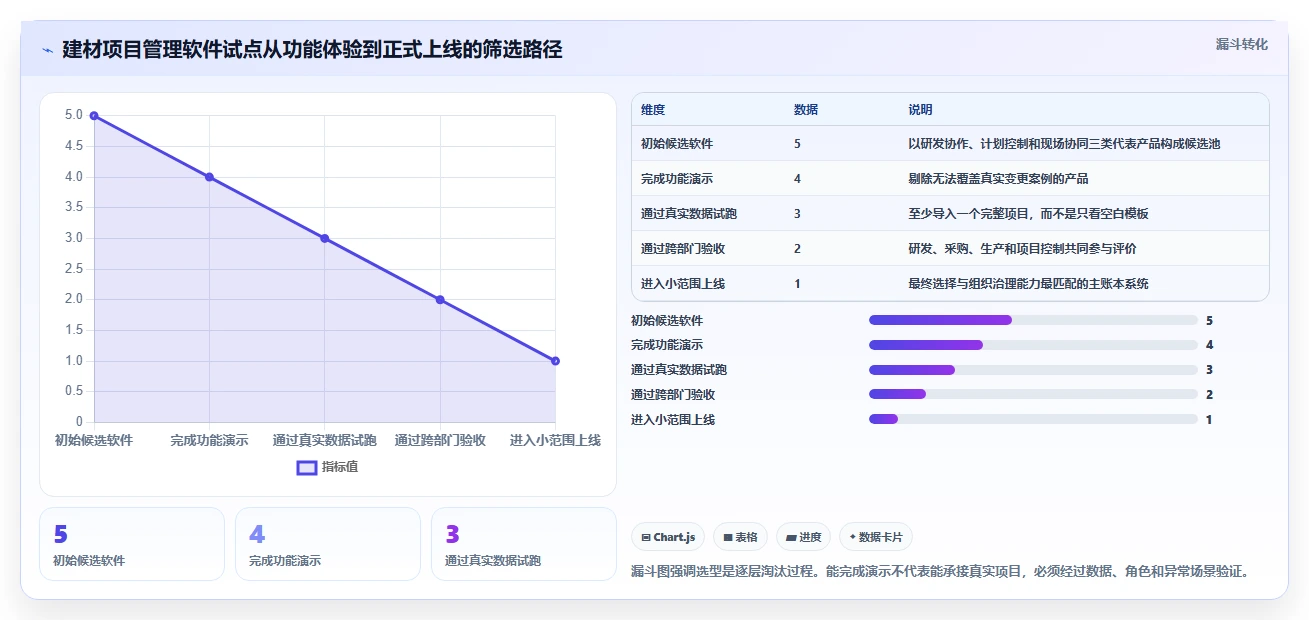Click the 漏斗转化 label in the header
This screenshot has width=1309, height=620.
click(1242, 44)
